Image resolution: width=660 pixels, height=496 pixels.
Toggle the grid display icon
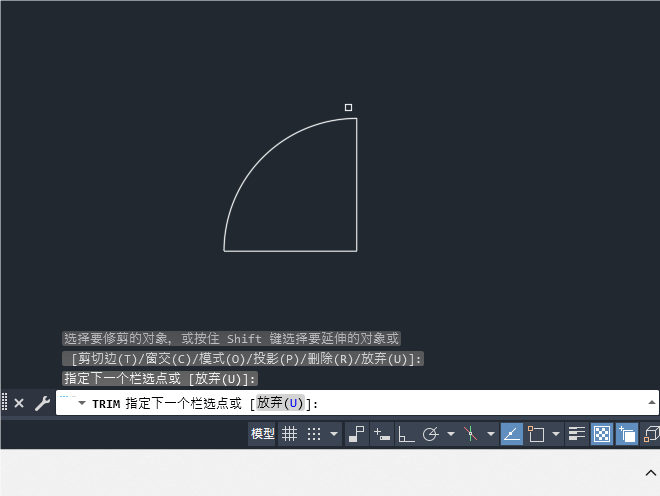[289, 434]
